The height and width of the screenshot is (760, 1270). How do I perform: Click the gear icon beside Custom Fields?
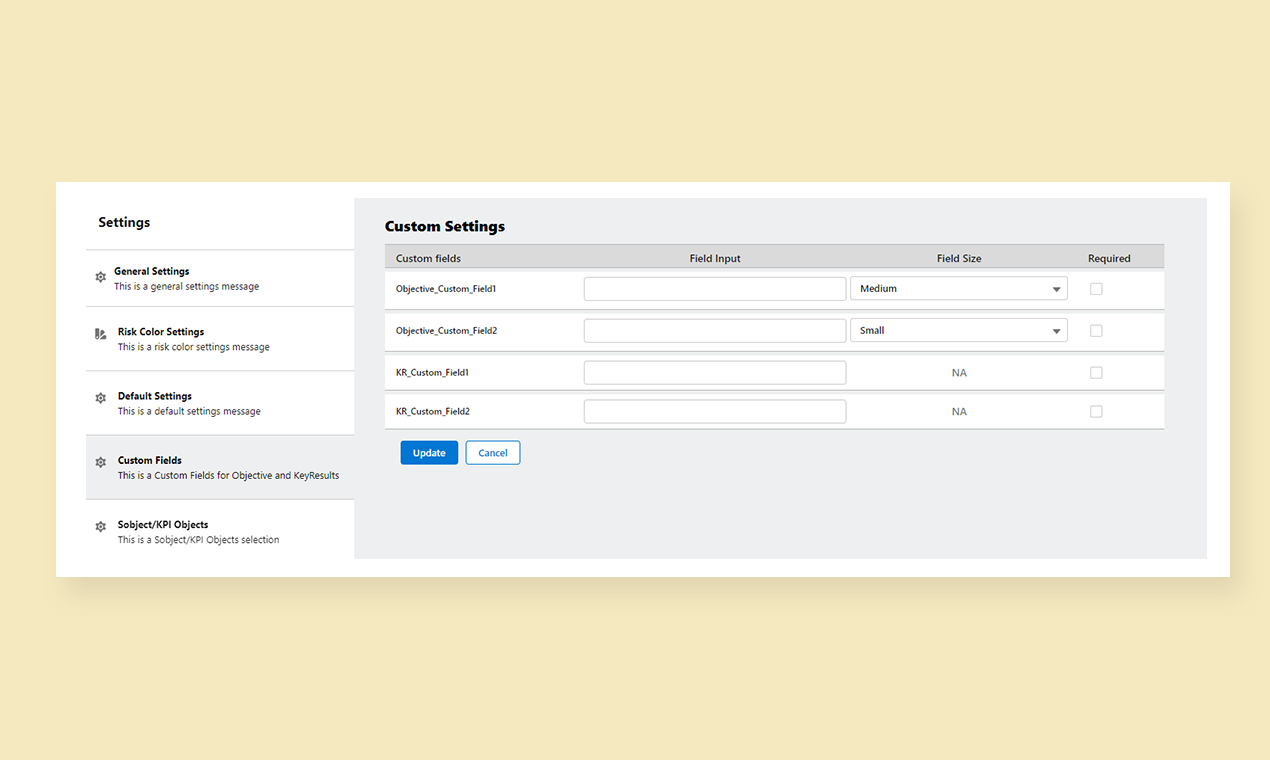click(x=100, y=463)
